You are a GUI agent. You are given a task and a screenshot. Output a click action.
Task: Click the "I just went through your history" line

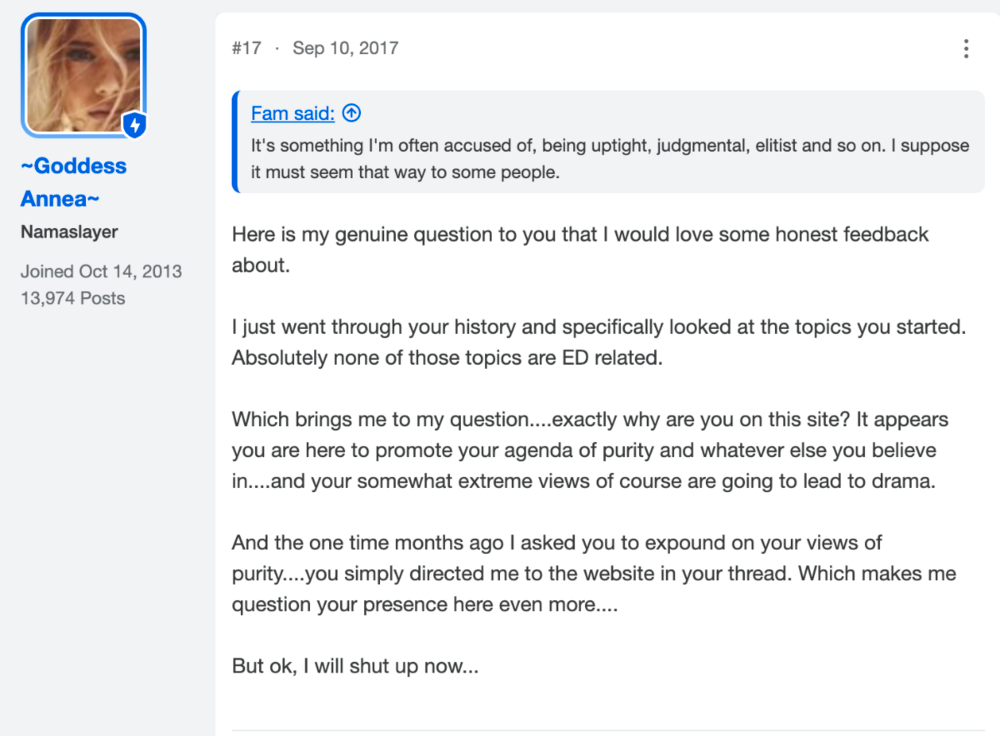pyautogui.click(x=599, y=327)
